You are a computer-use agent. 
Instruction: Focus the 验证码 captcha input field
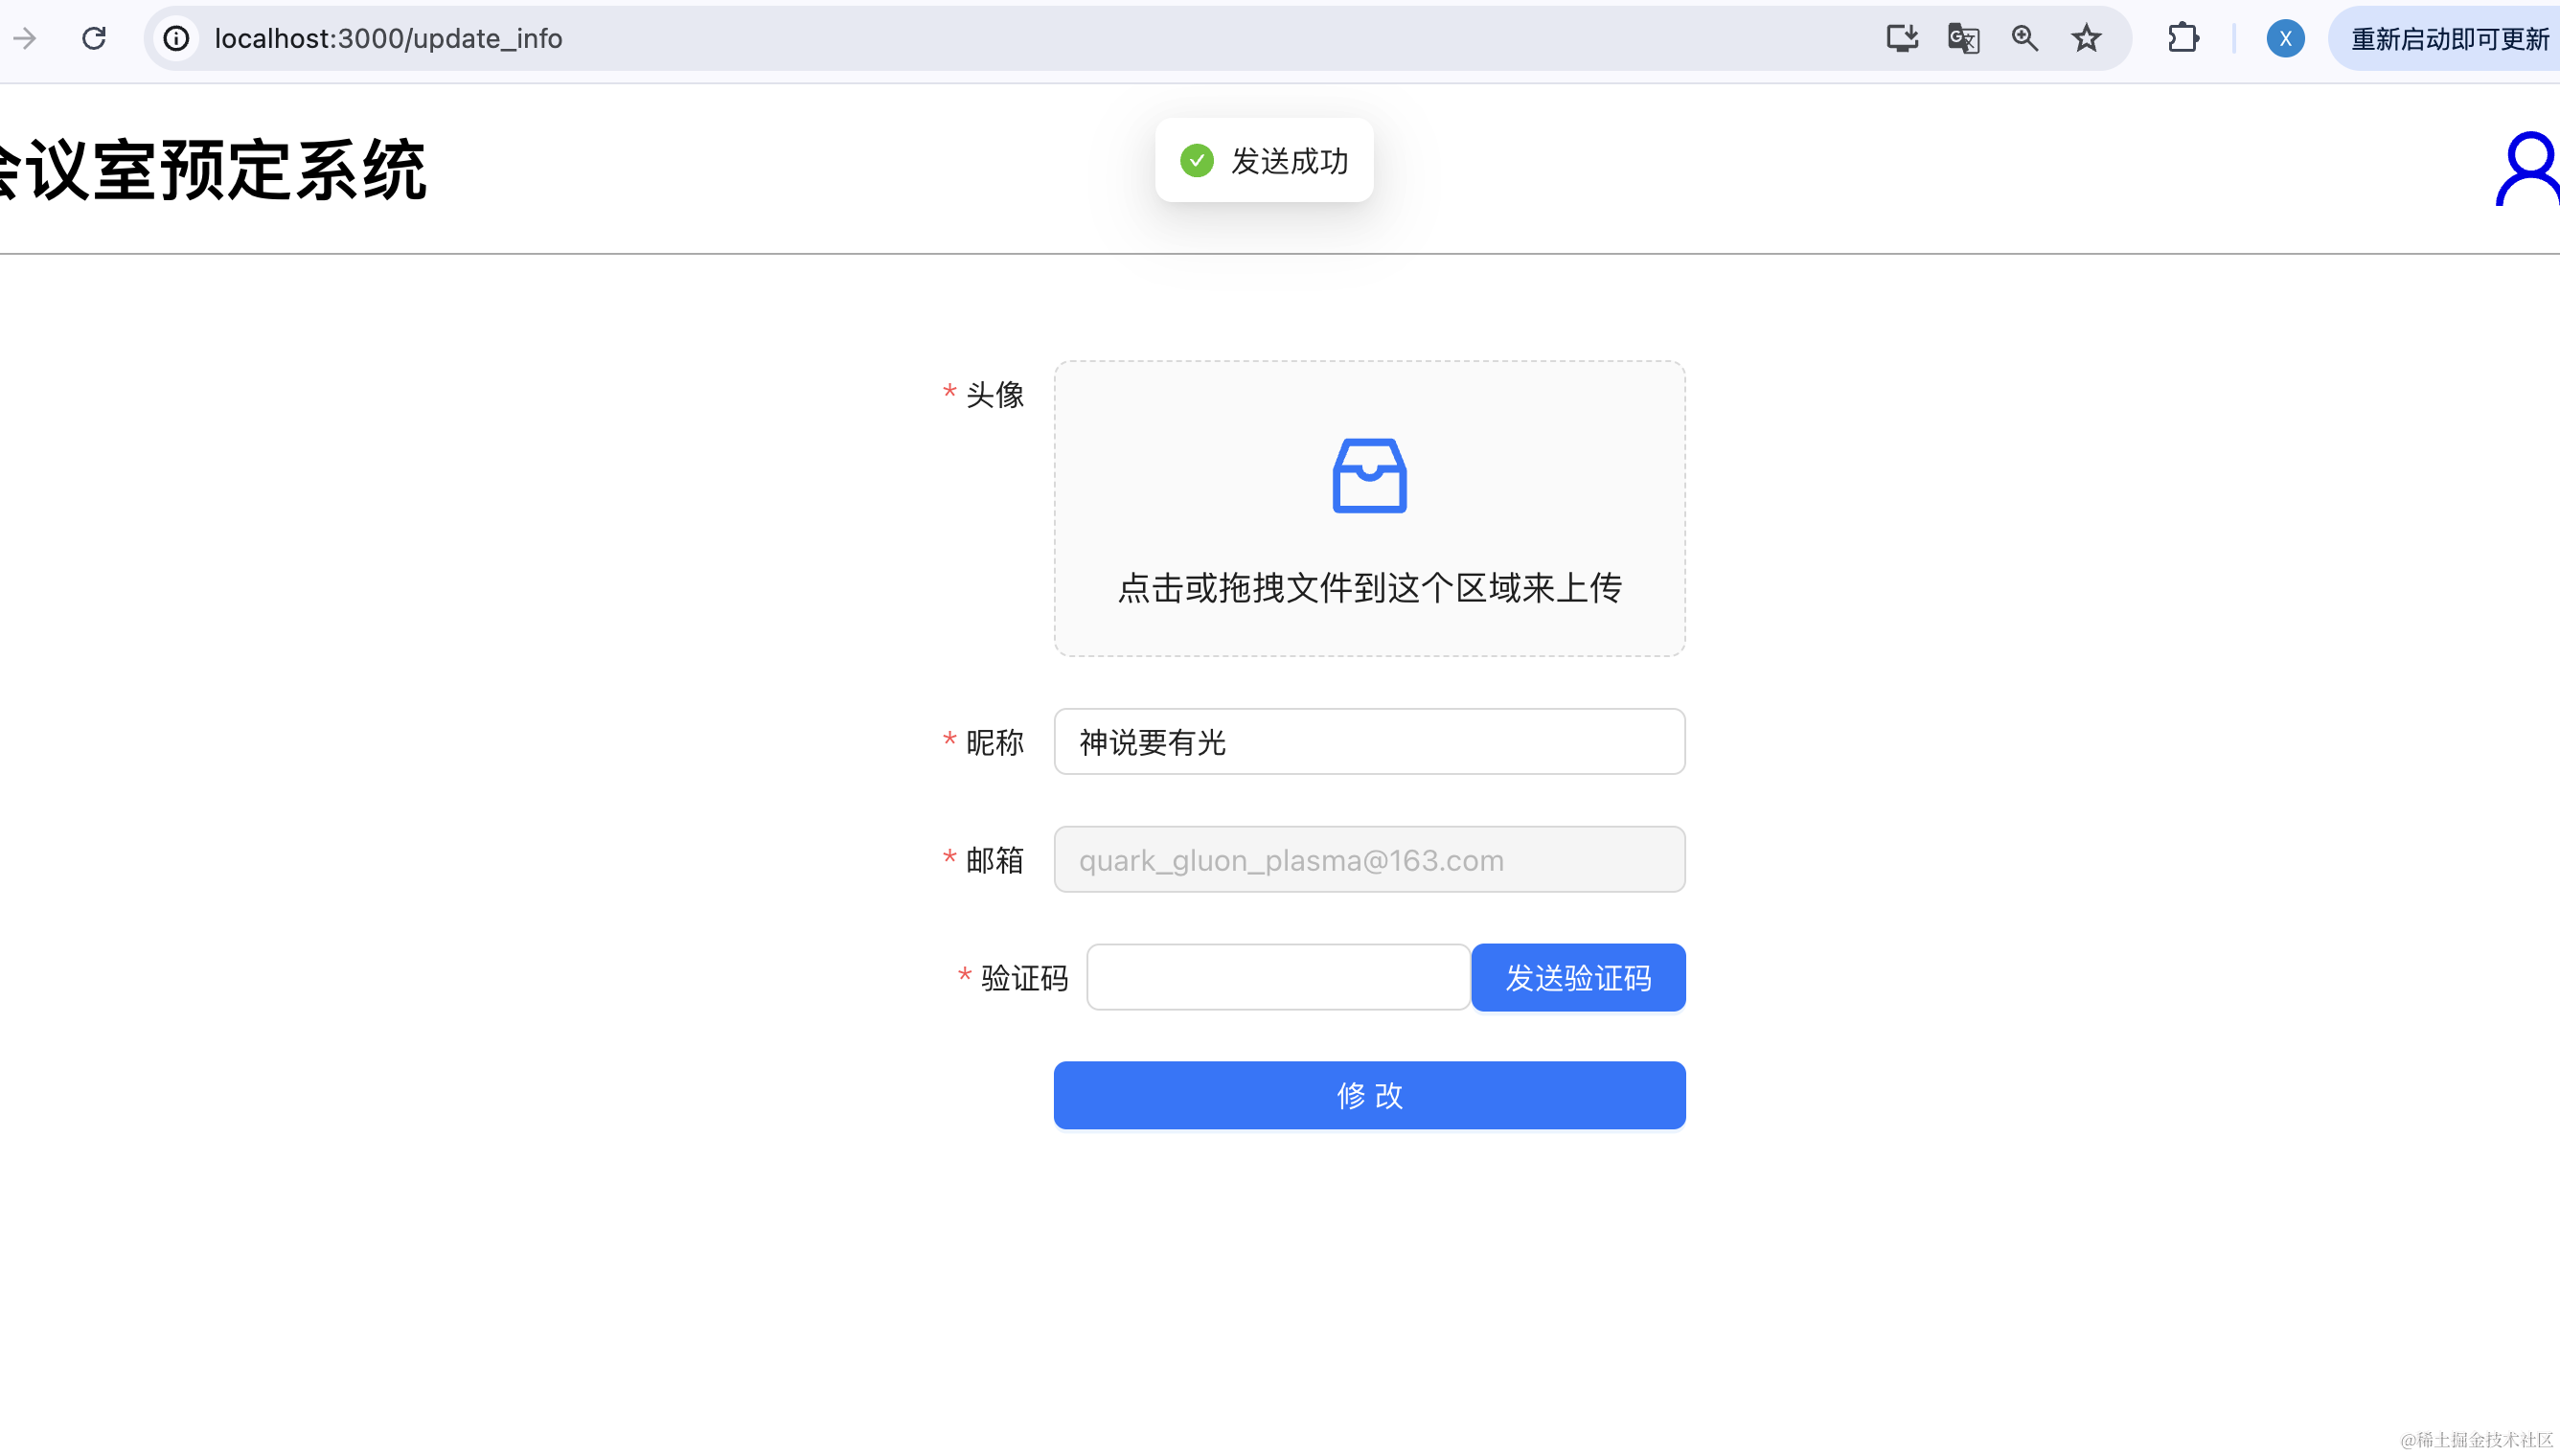(x=1277, y=977)
